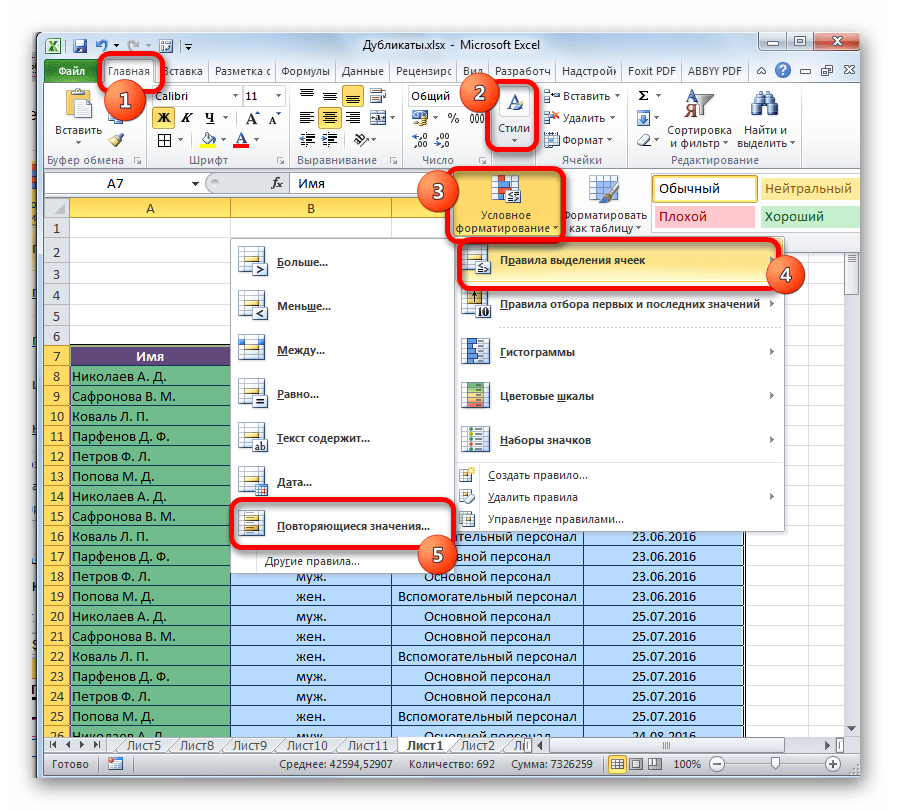Click the AutoSum sigma icon

coord(644,96)
